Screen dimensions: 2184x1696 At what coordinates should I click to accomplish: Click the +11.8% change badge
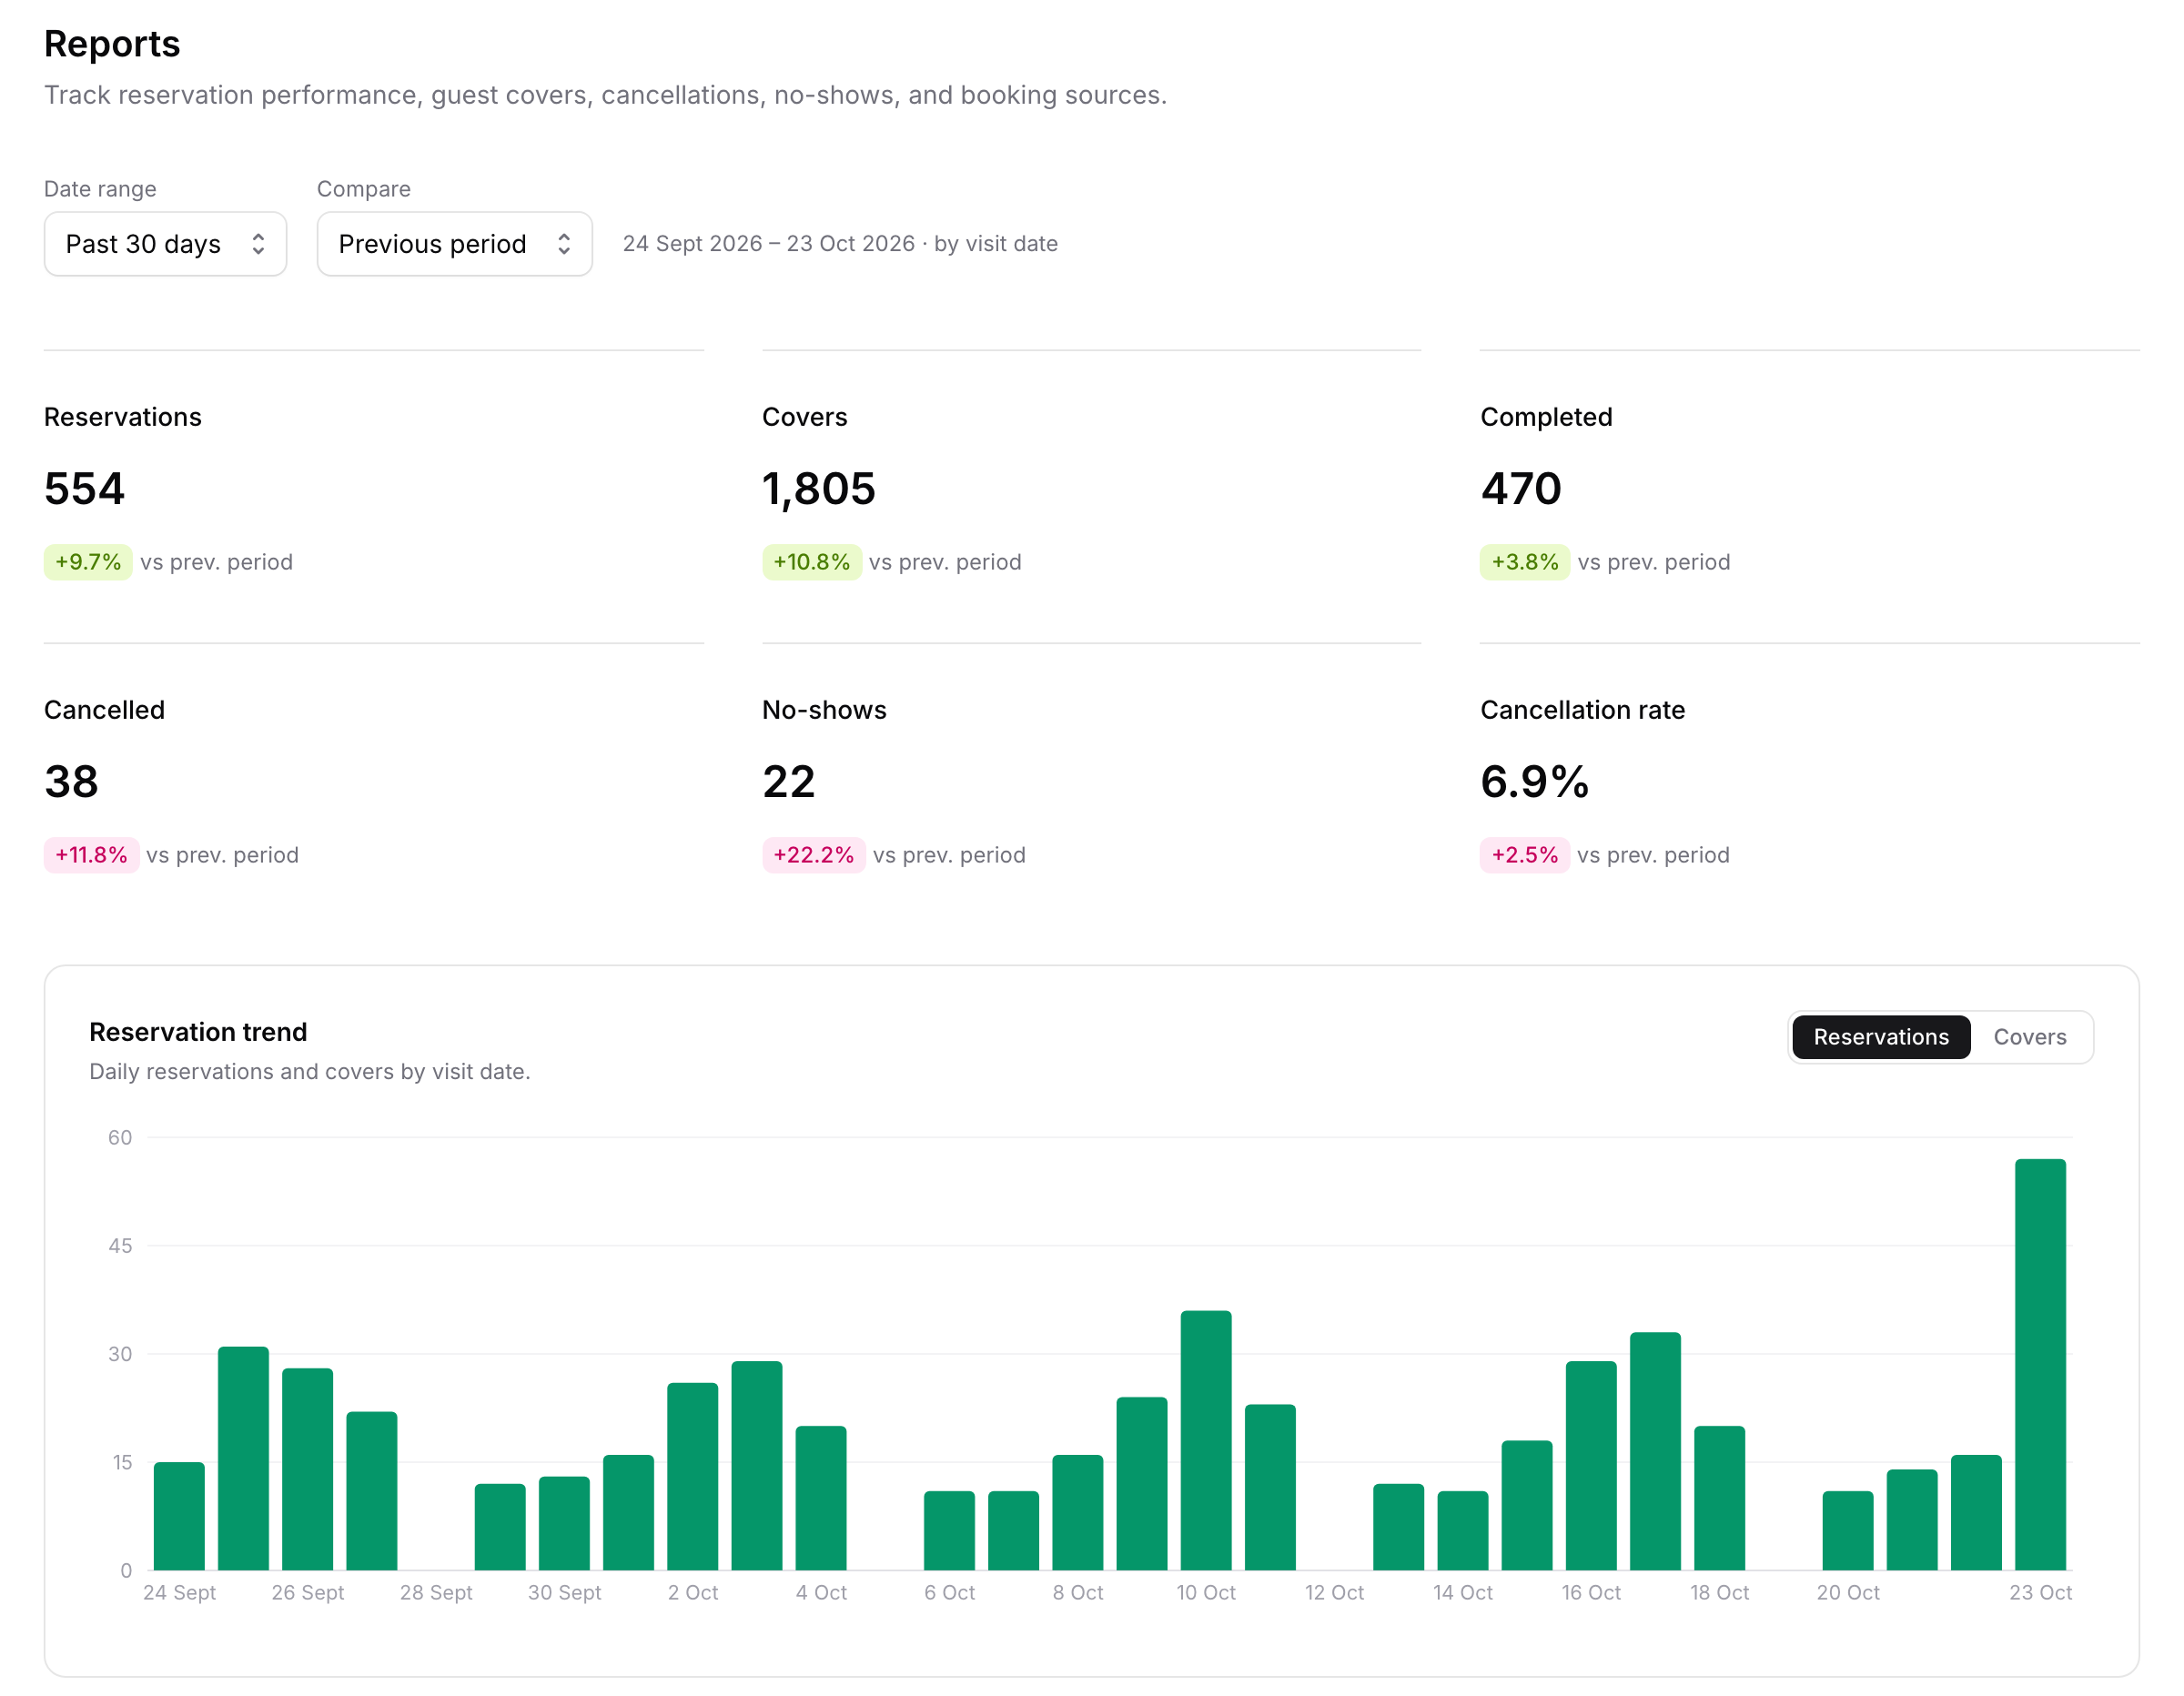(91, 855)
